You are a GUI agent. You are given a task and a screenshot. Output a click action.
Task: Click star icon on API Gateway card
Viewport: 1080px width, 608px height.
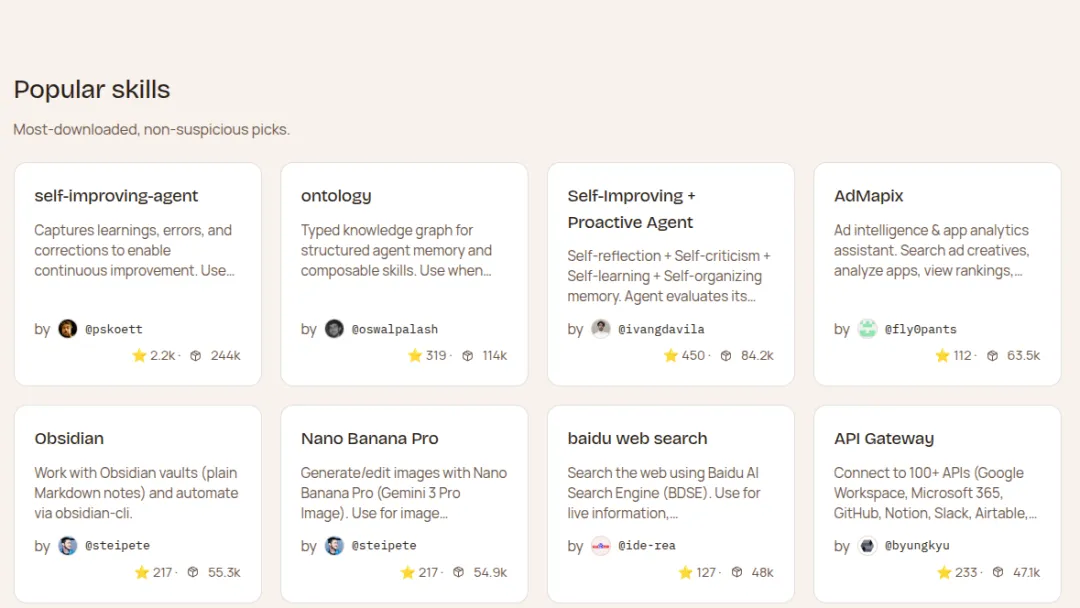pyautogui.click(x=944, y=573)
